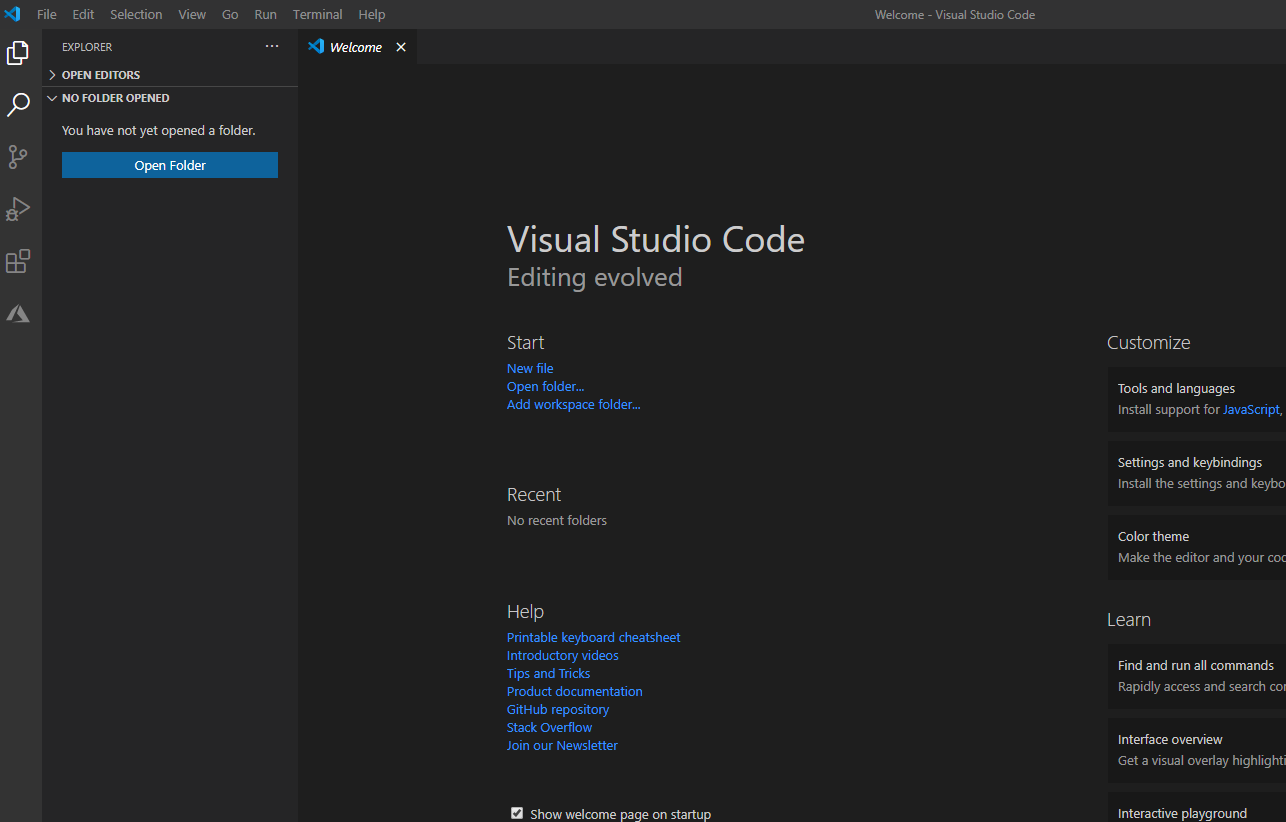
Task: Select Find and run all commands card
Action: coord(1197,676)
